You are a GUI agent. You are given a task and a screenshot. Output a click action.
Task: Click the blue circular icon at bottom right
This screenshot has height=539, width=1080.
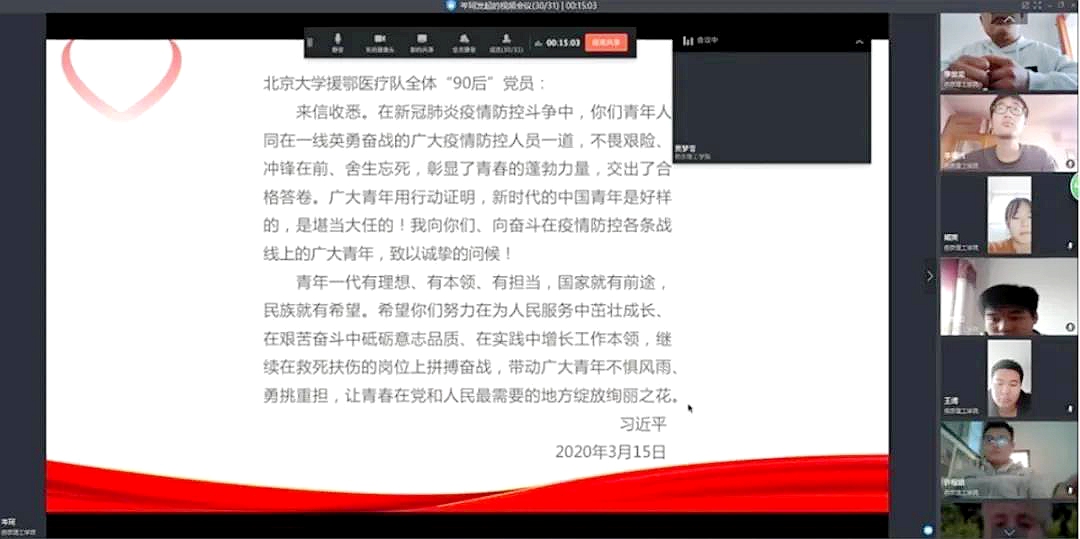(x=929, y=530)
